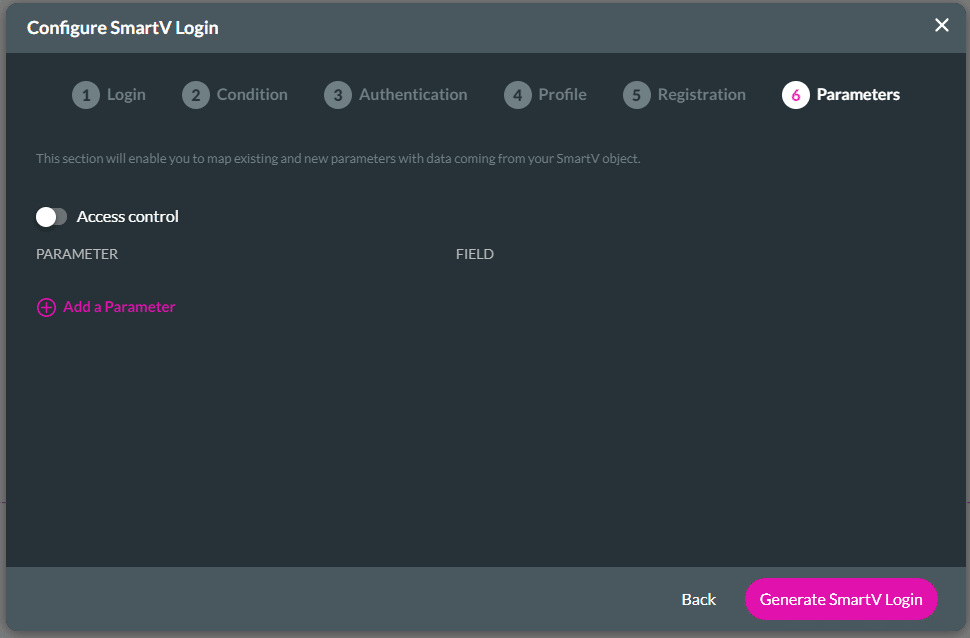970x638 pixels.
Task: Click the Access control label text
Action: (x=128, y=217)
